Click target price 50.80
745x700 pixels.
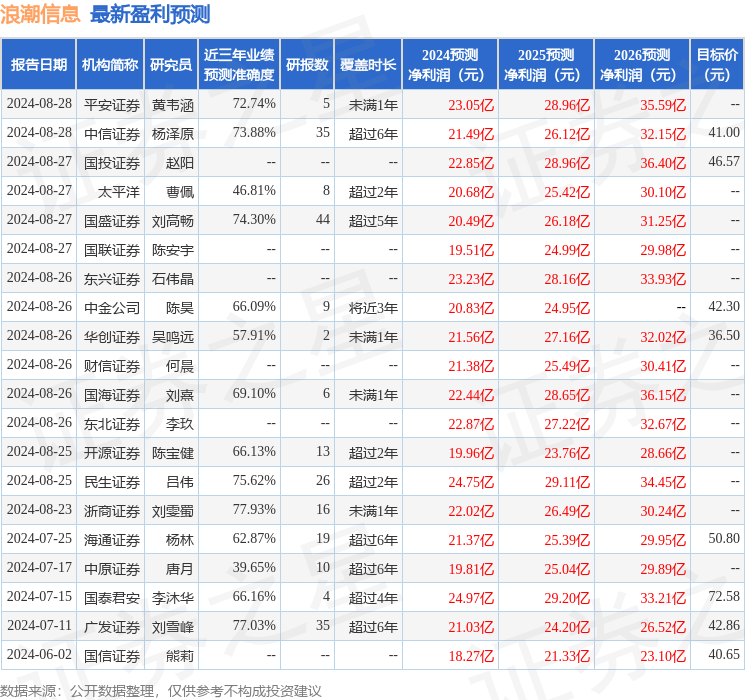[x=724, y=538]
